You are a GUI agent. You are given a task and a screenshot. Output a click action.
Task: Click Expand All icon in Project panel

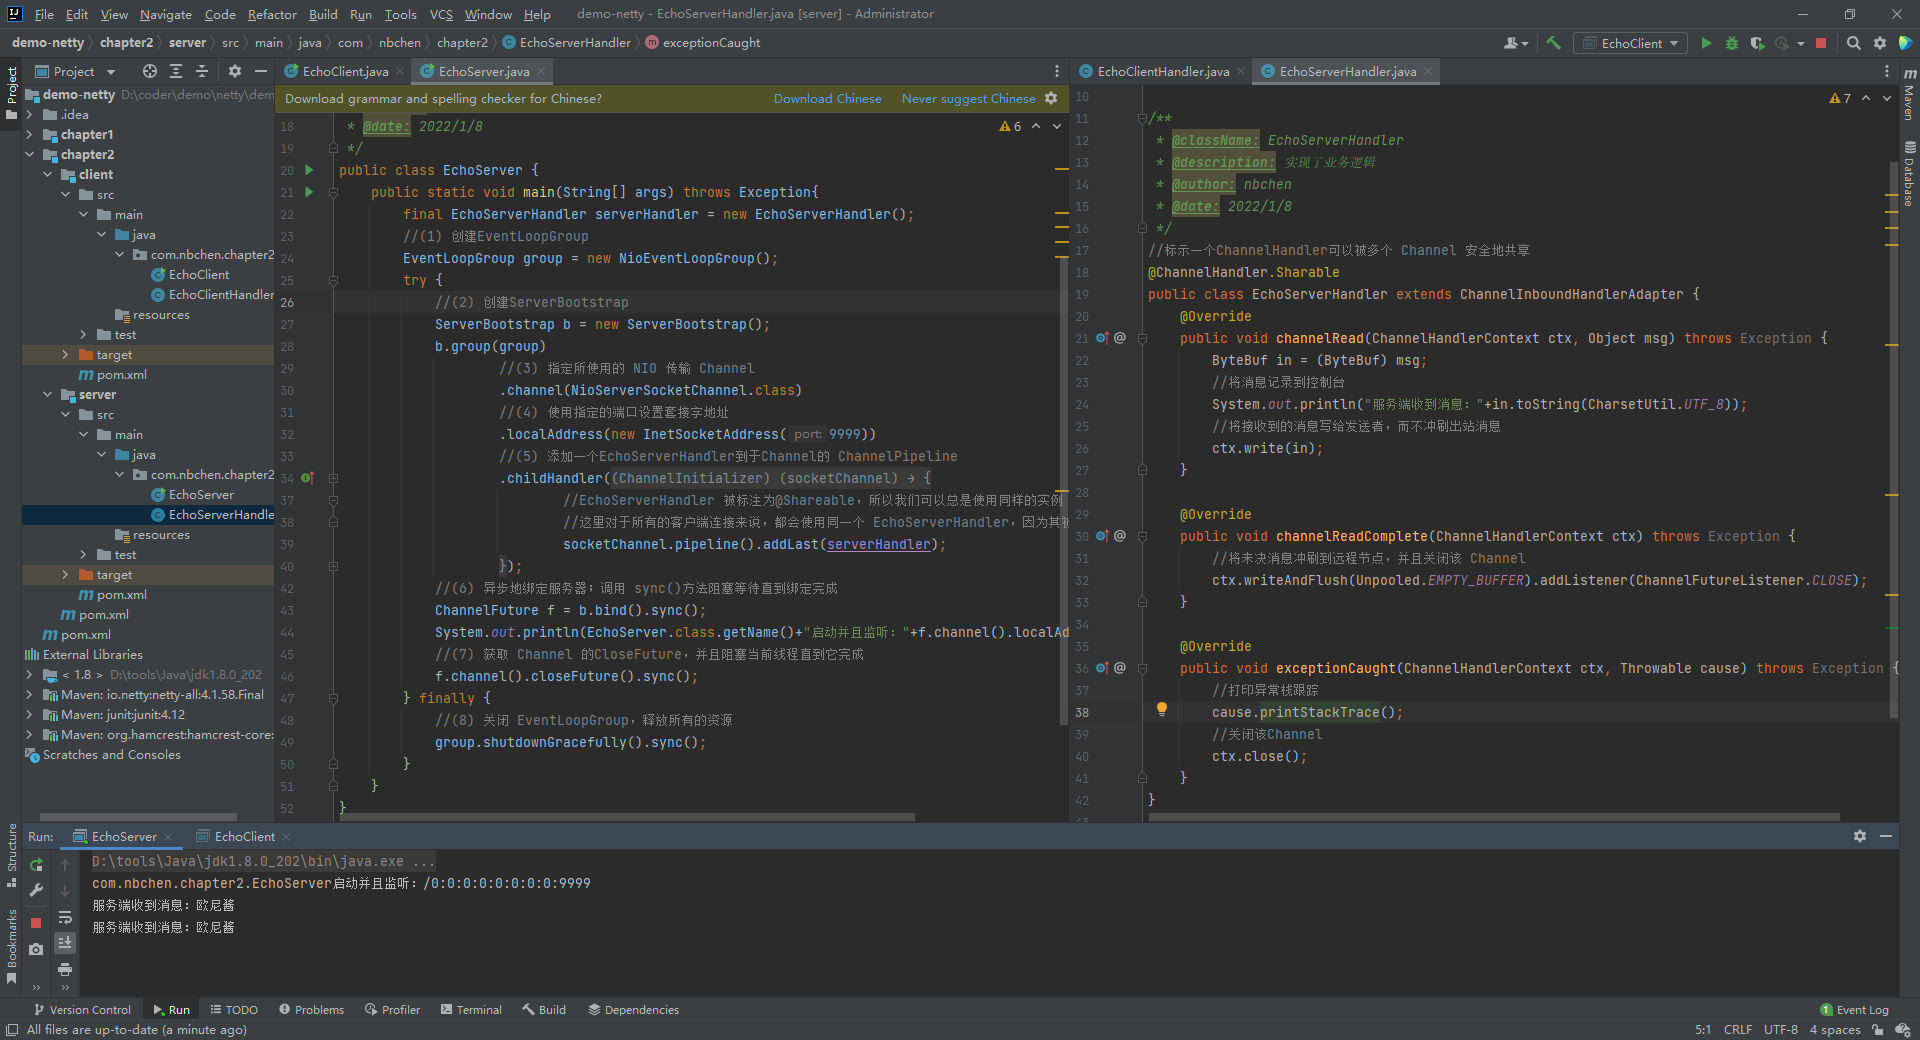click(176, 71)
